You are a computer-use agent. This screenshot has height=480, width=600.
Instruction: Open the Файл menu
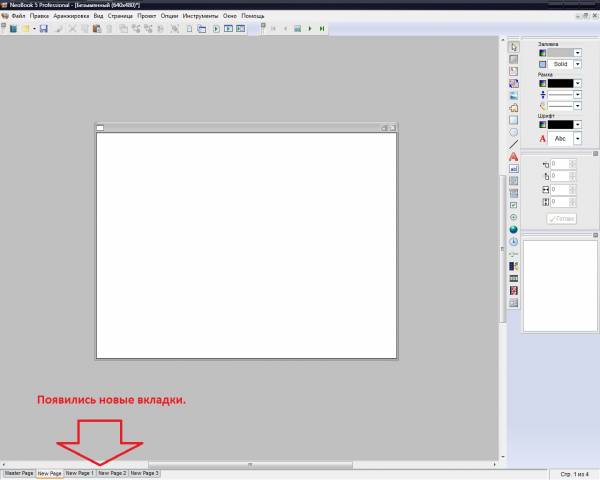[x=18, y=17]
